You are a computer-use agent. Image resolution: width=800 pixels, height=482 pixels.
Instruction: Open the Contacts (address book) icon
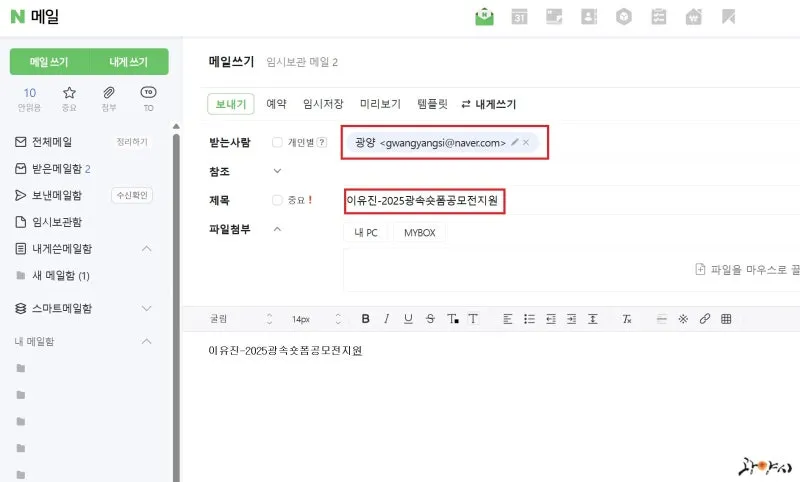589,17
